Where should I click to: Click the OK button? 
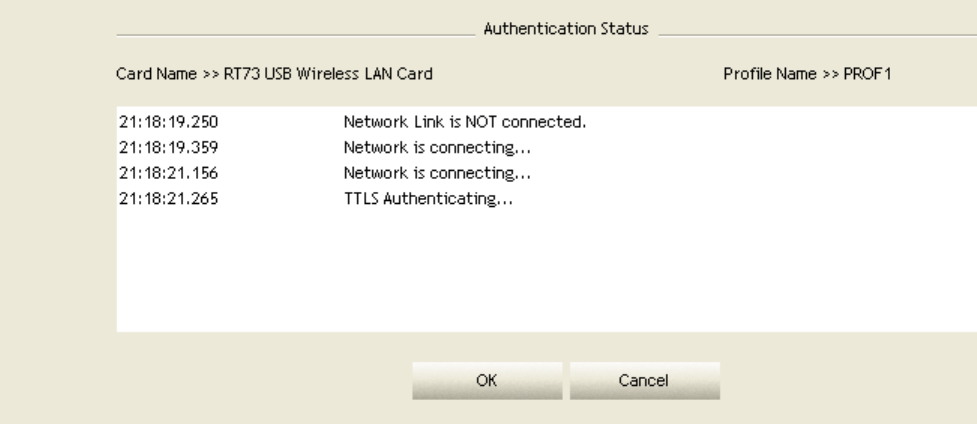[x=487, y=380]
